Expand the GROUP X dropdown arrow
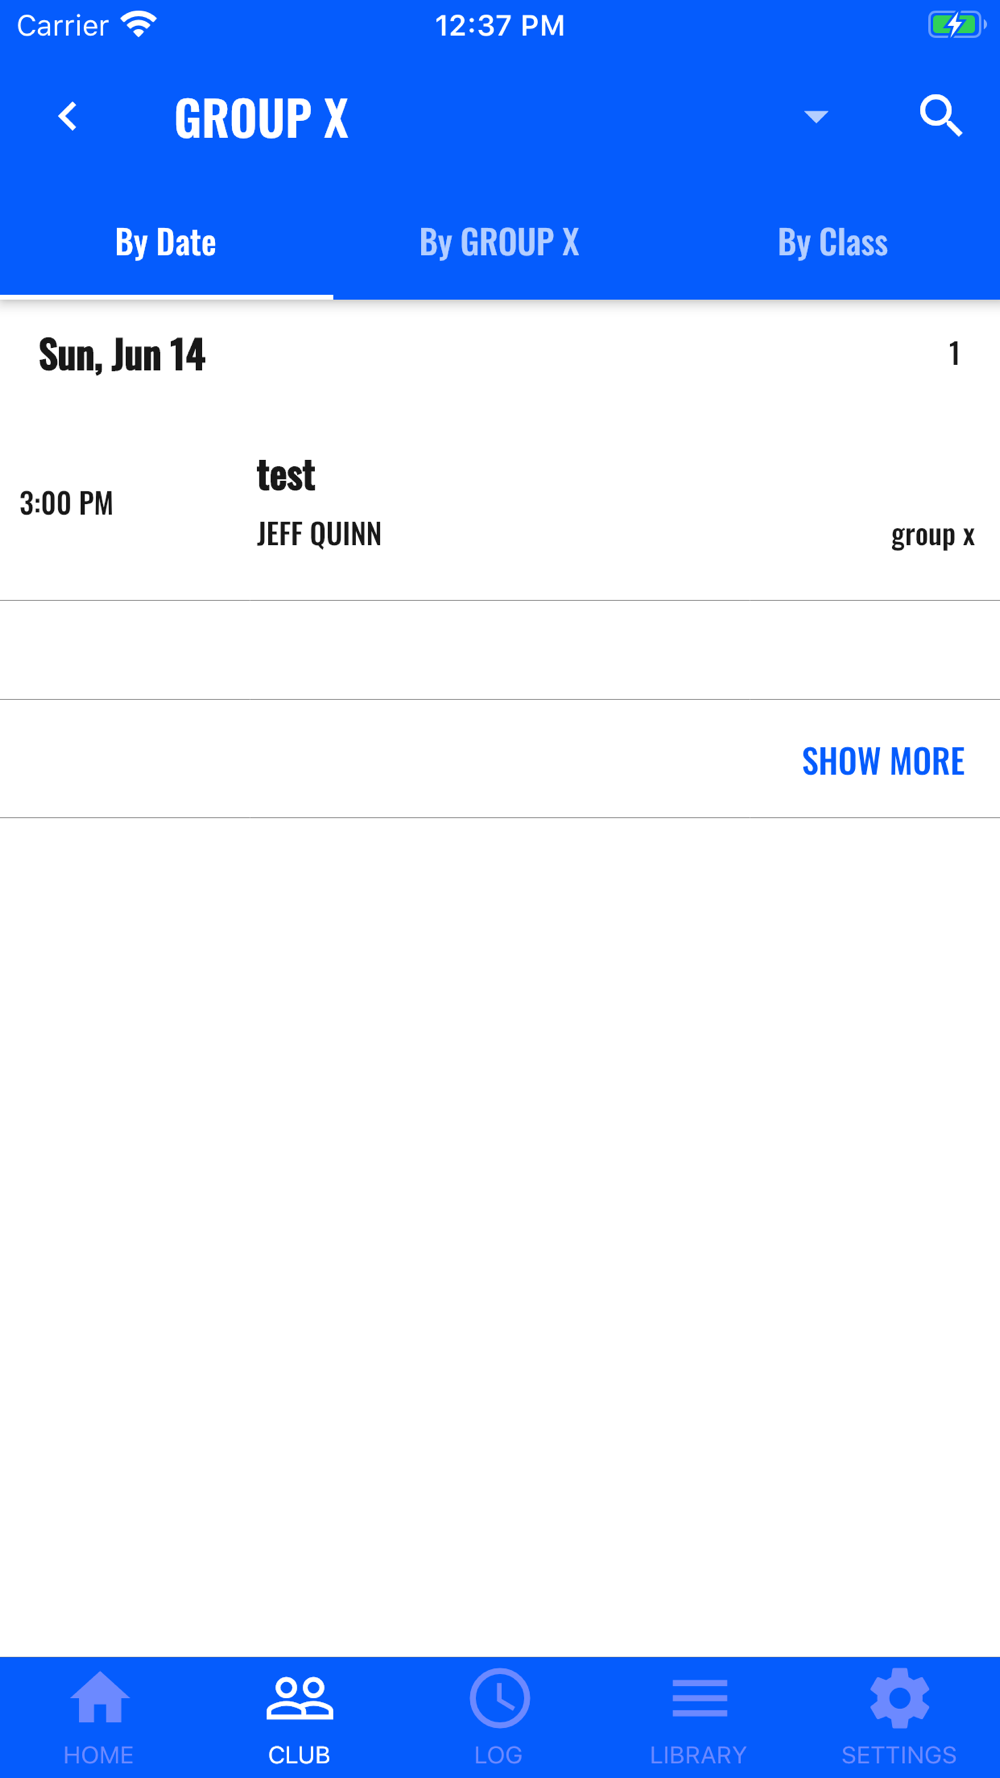 click(x=816, y=117)
